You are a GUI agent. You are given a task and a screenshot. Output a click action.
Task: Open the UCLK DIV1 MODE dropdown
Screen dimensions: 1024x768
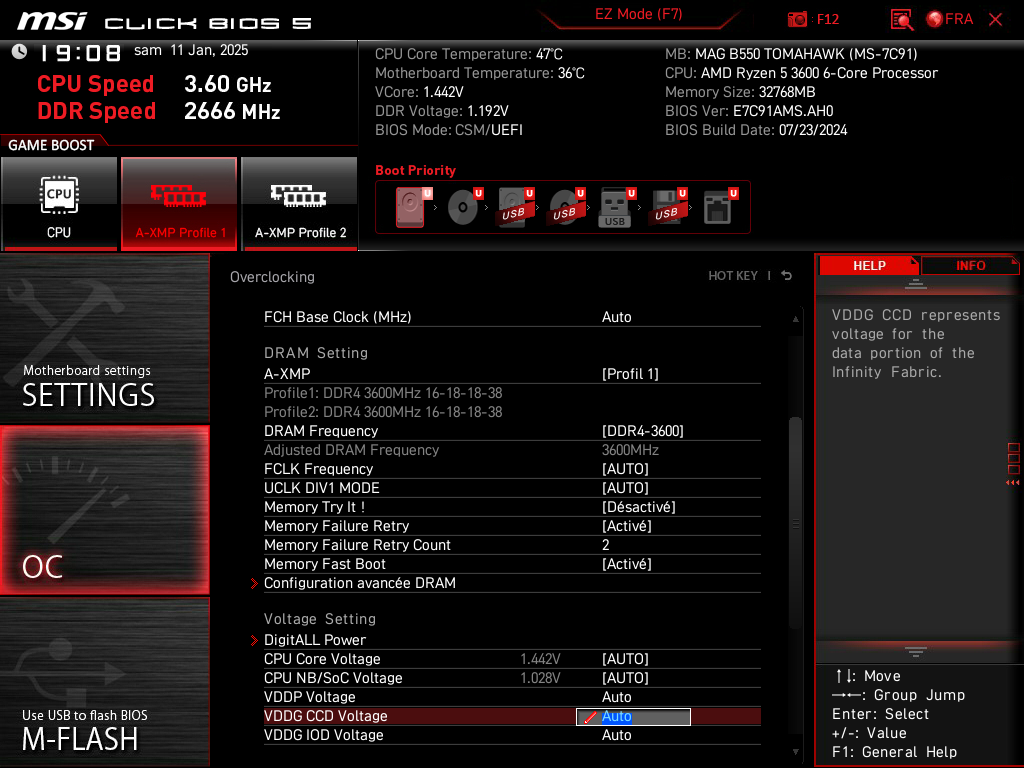pos(625,488)
